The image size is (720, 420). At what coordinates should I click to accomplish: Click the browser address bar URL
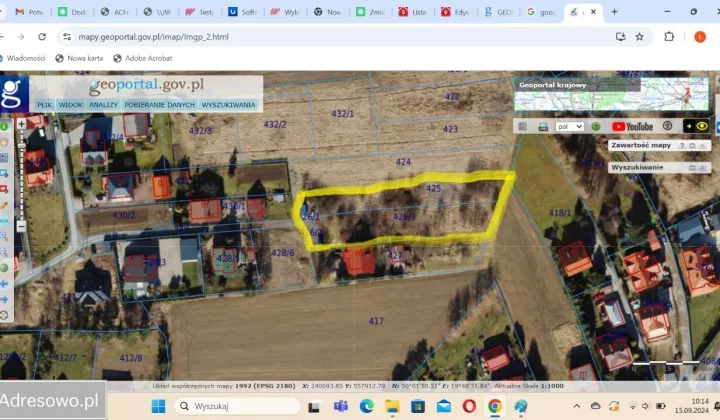[153, 37]
